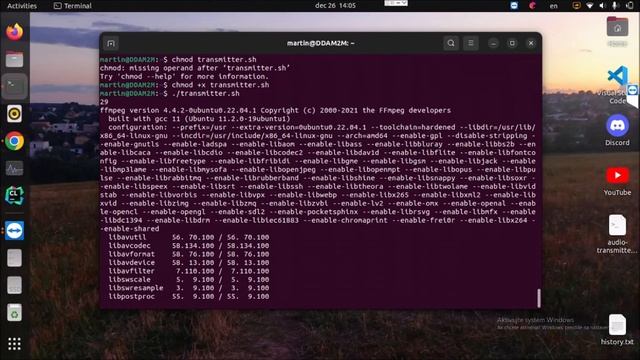
Task: Click the 'libavformat' version row
Action: pos(189,254)
